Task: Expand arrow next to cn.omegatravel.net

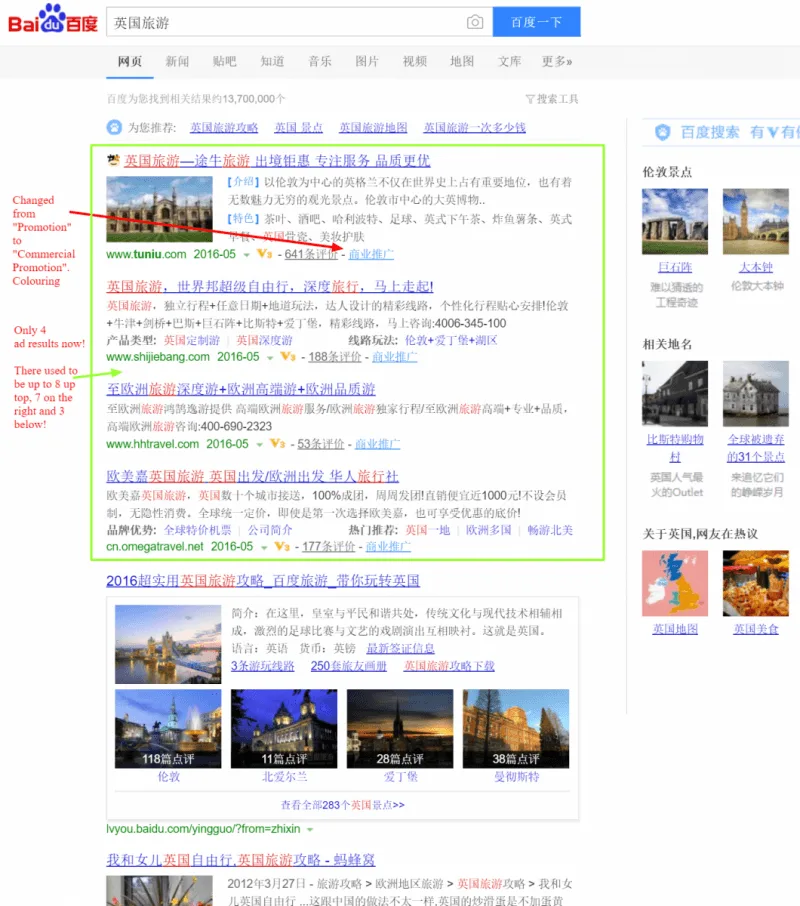Action: coord(264,548)
